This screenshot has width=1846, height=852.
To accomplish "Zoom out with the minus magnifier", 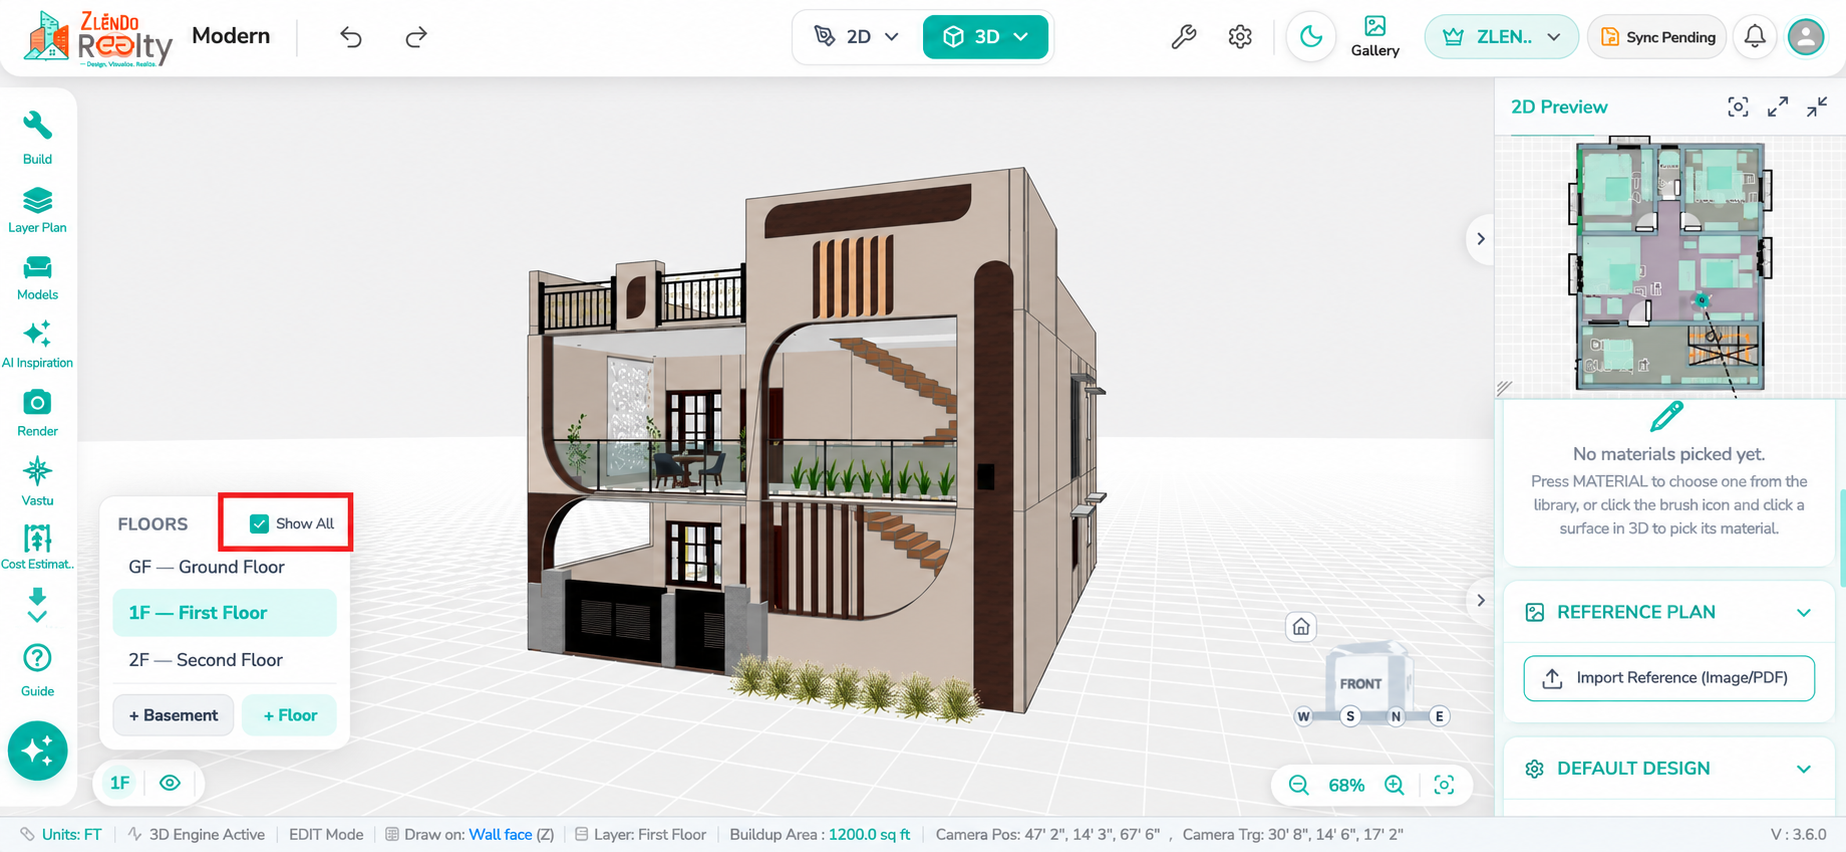I will (x=1299, y=785).
